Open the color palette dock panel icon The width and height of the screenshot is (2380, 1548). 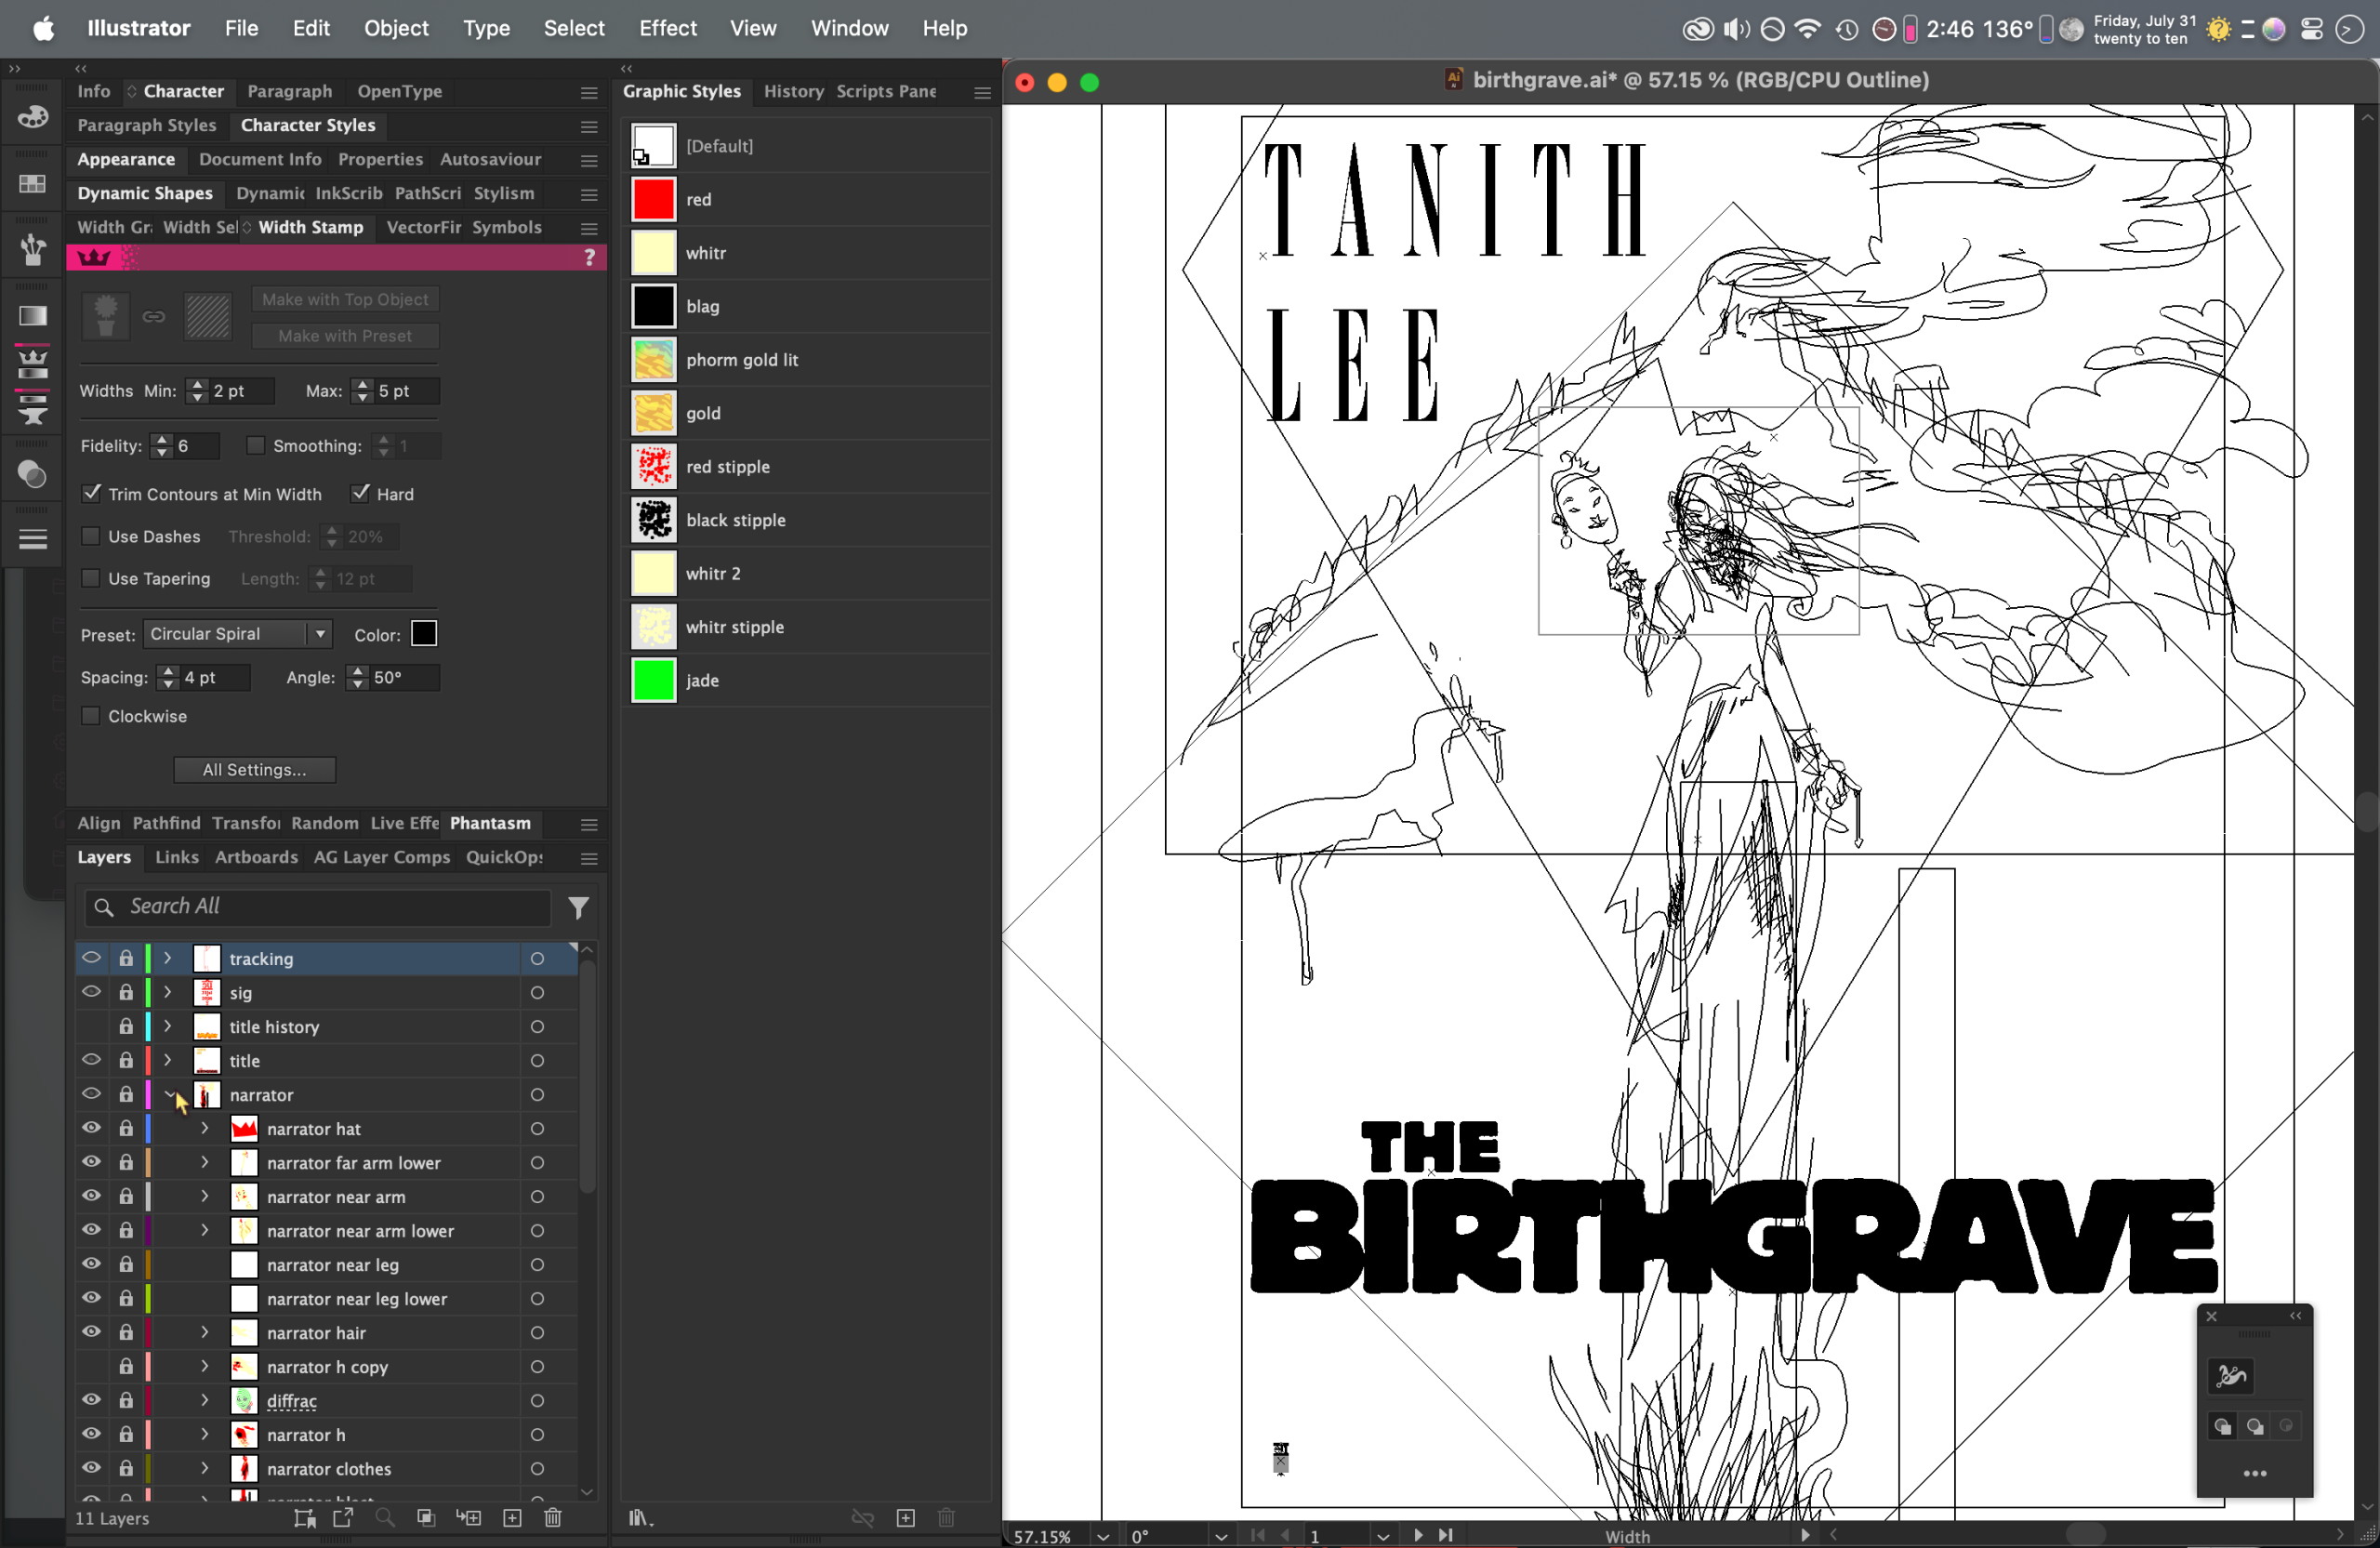pos(32,117)
